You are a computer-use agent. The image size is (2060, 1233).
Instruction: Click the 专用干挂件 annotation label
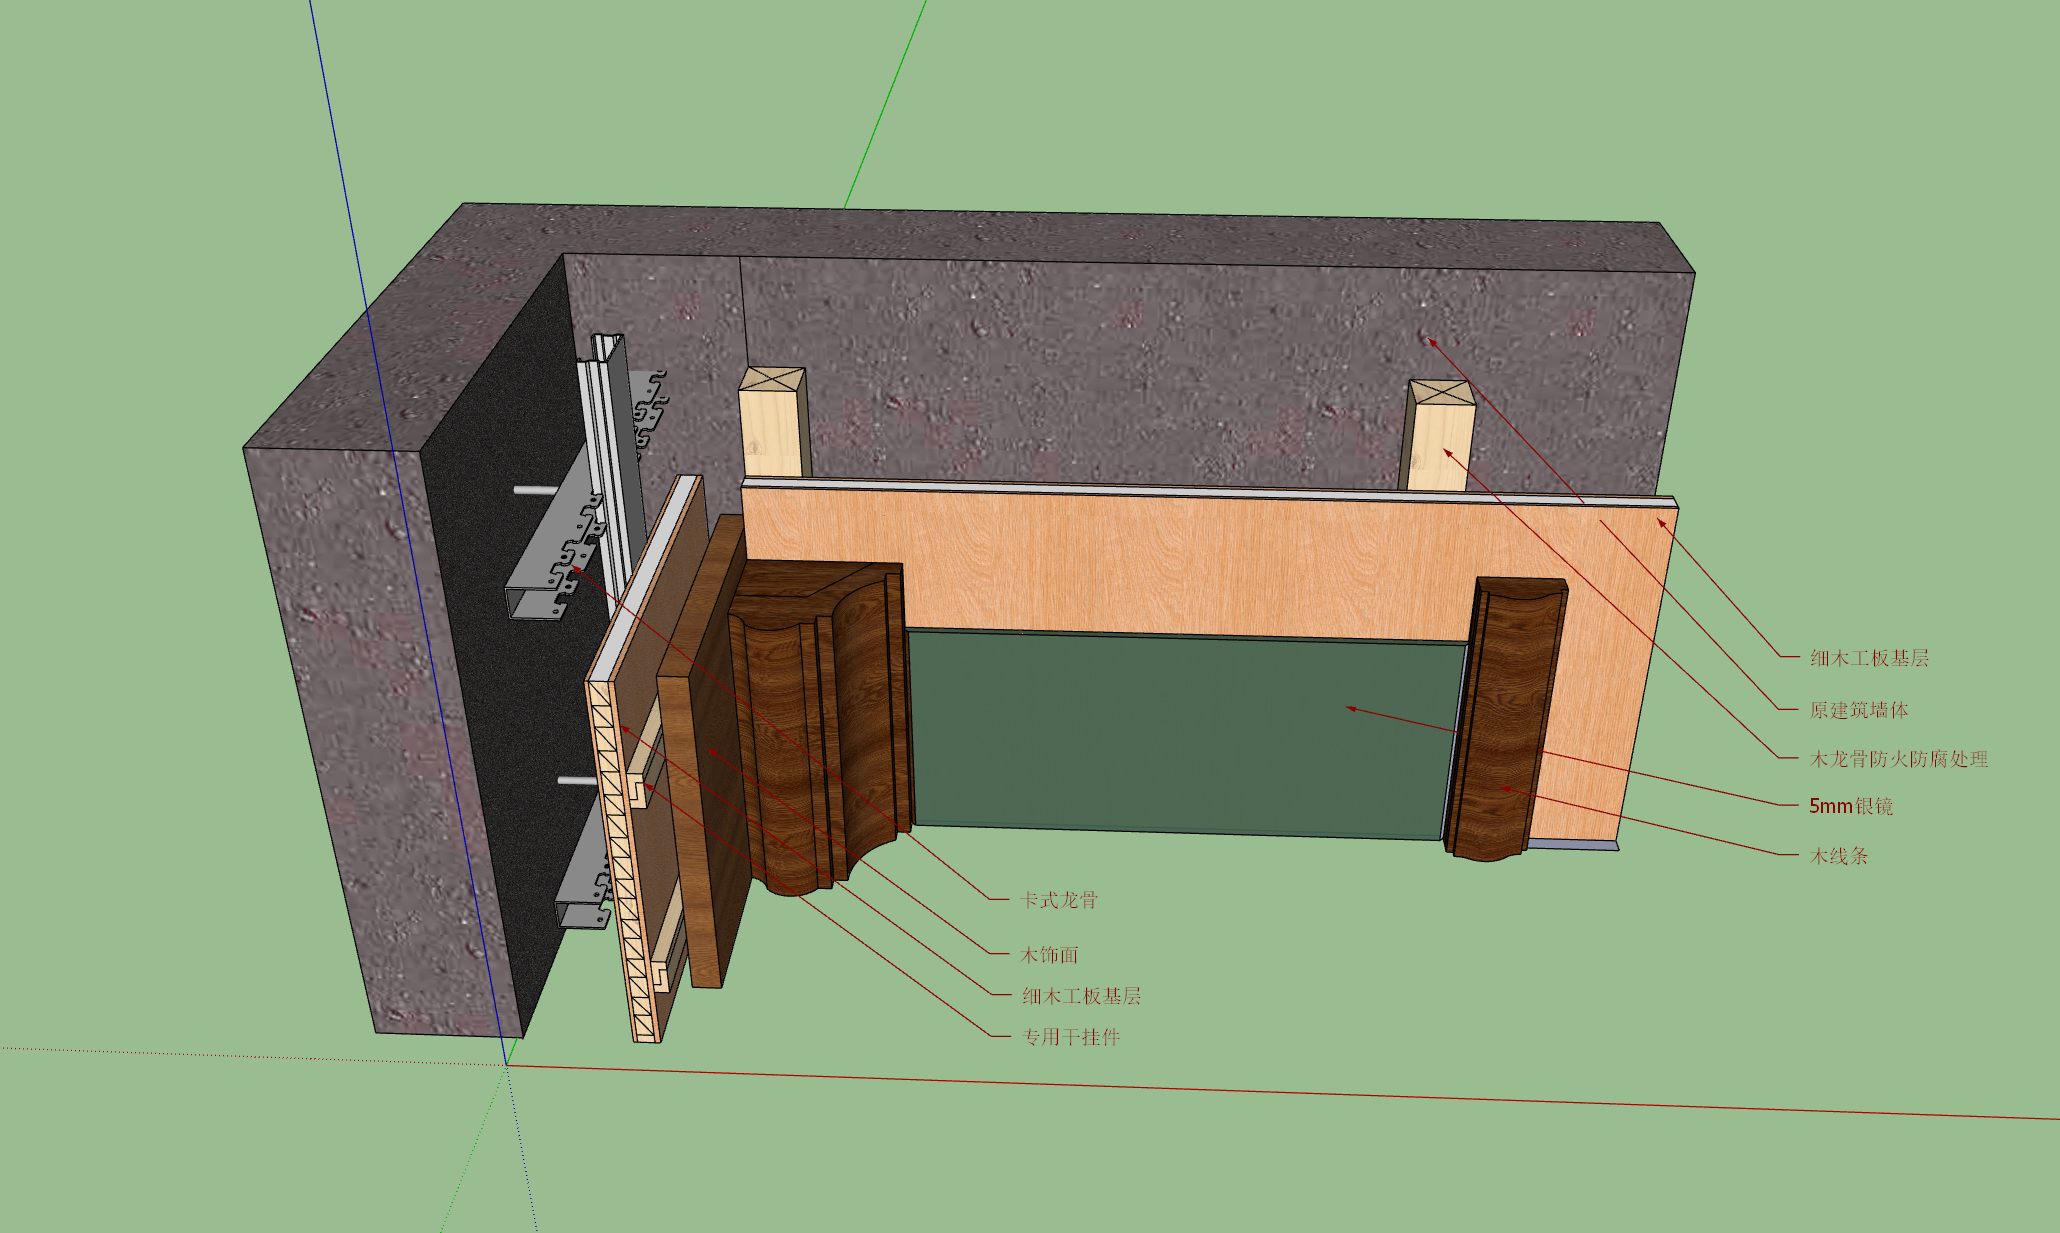point(1071,1037)
